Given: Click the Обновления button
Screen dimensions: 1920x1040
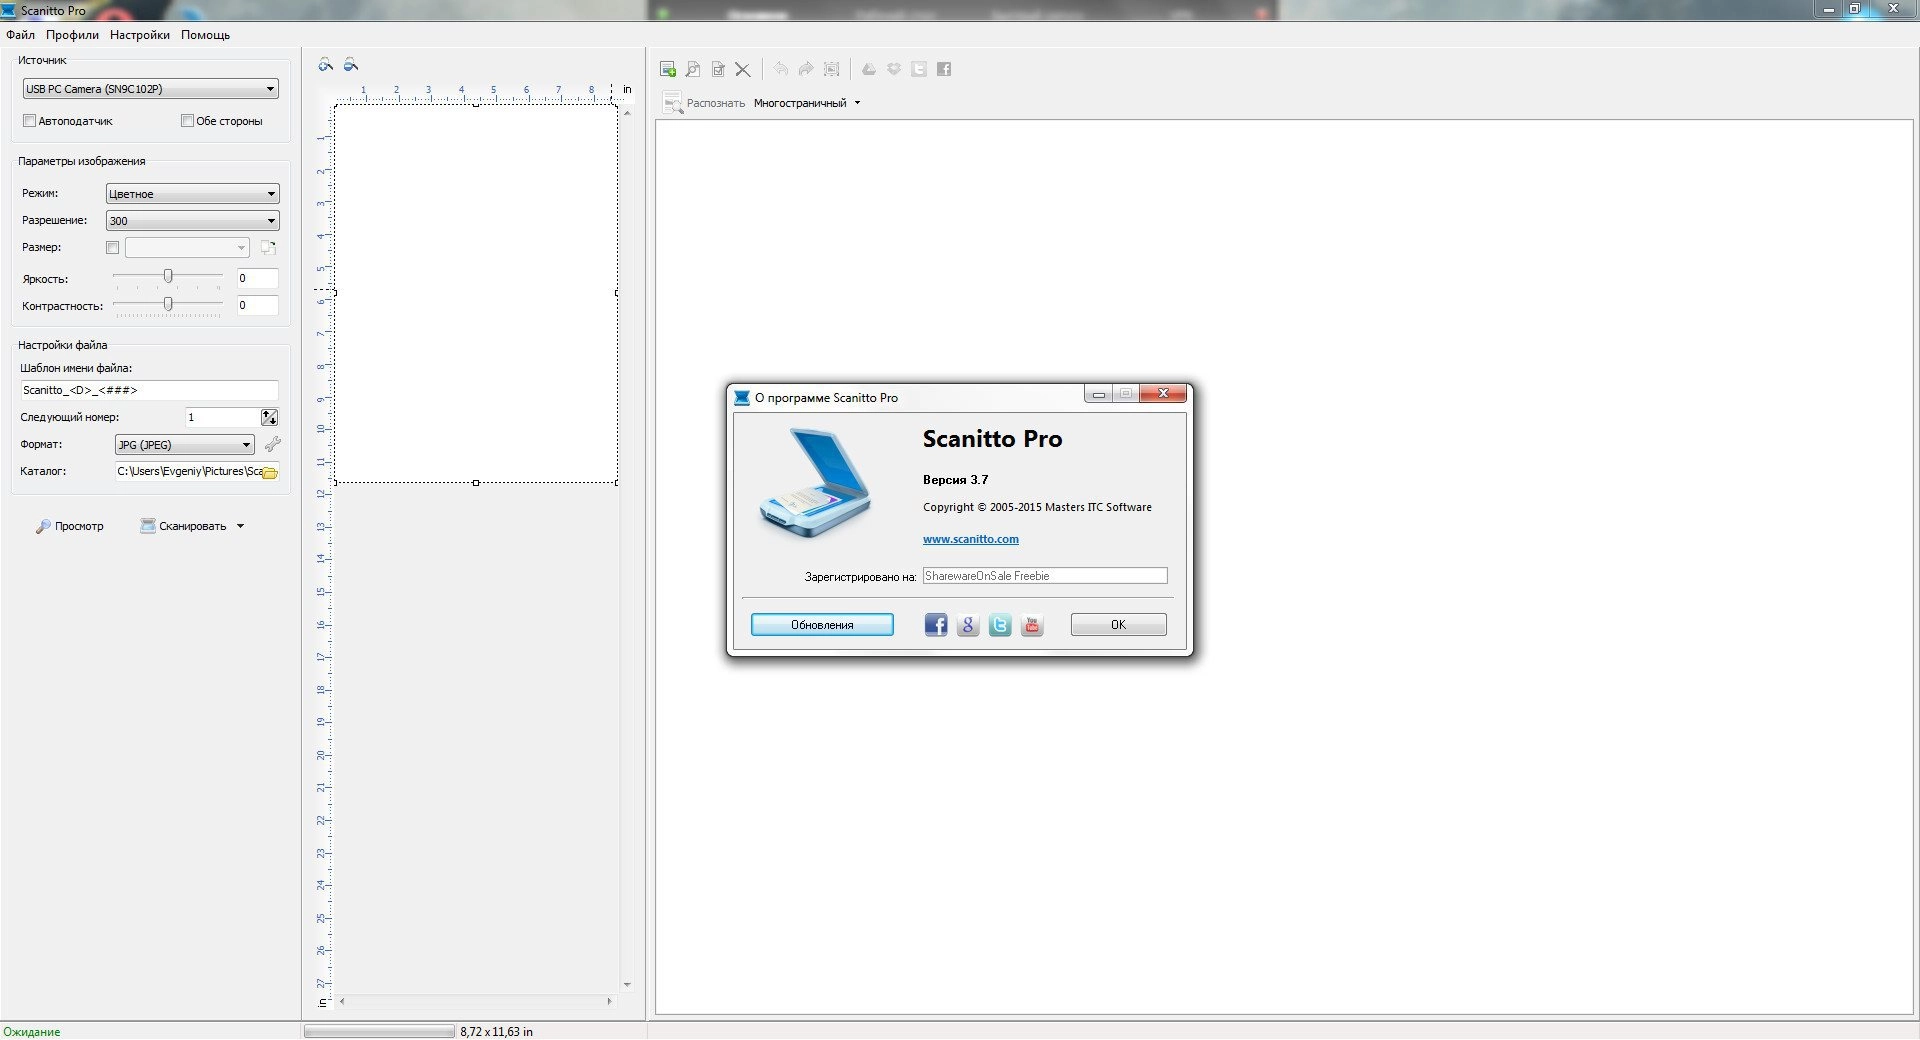Looking at the screenshot, I should click(x=822, y=625).
